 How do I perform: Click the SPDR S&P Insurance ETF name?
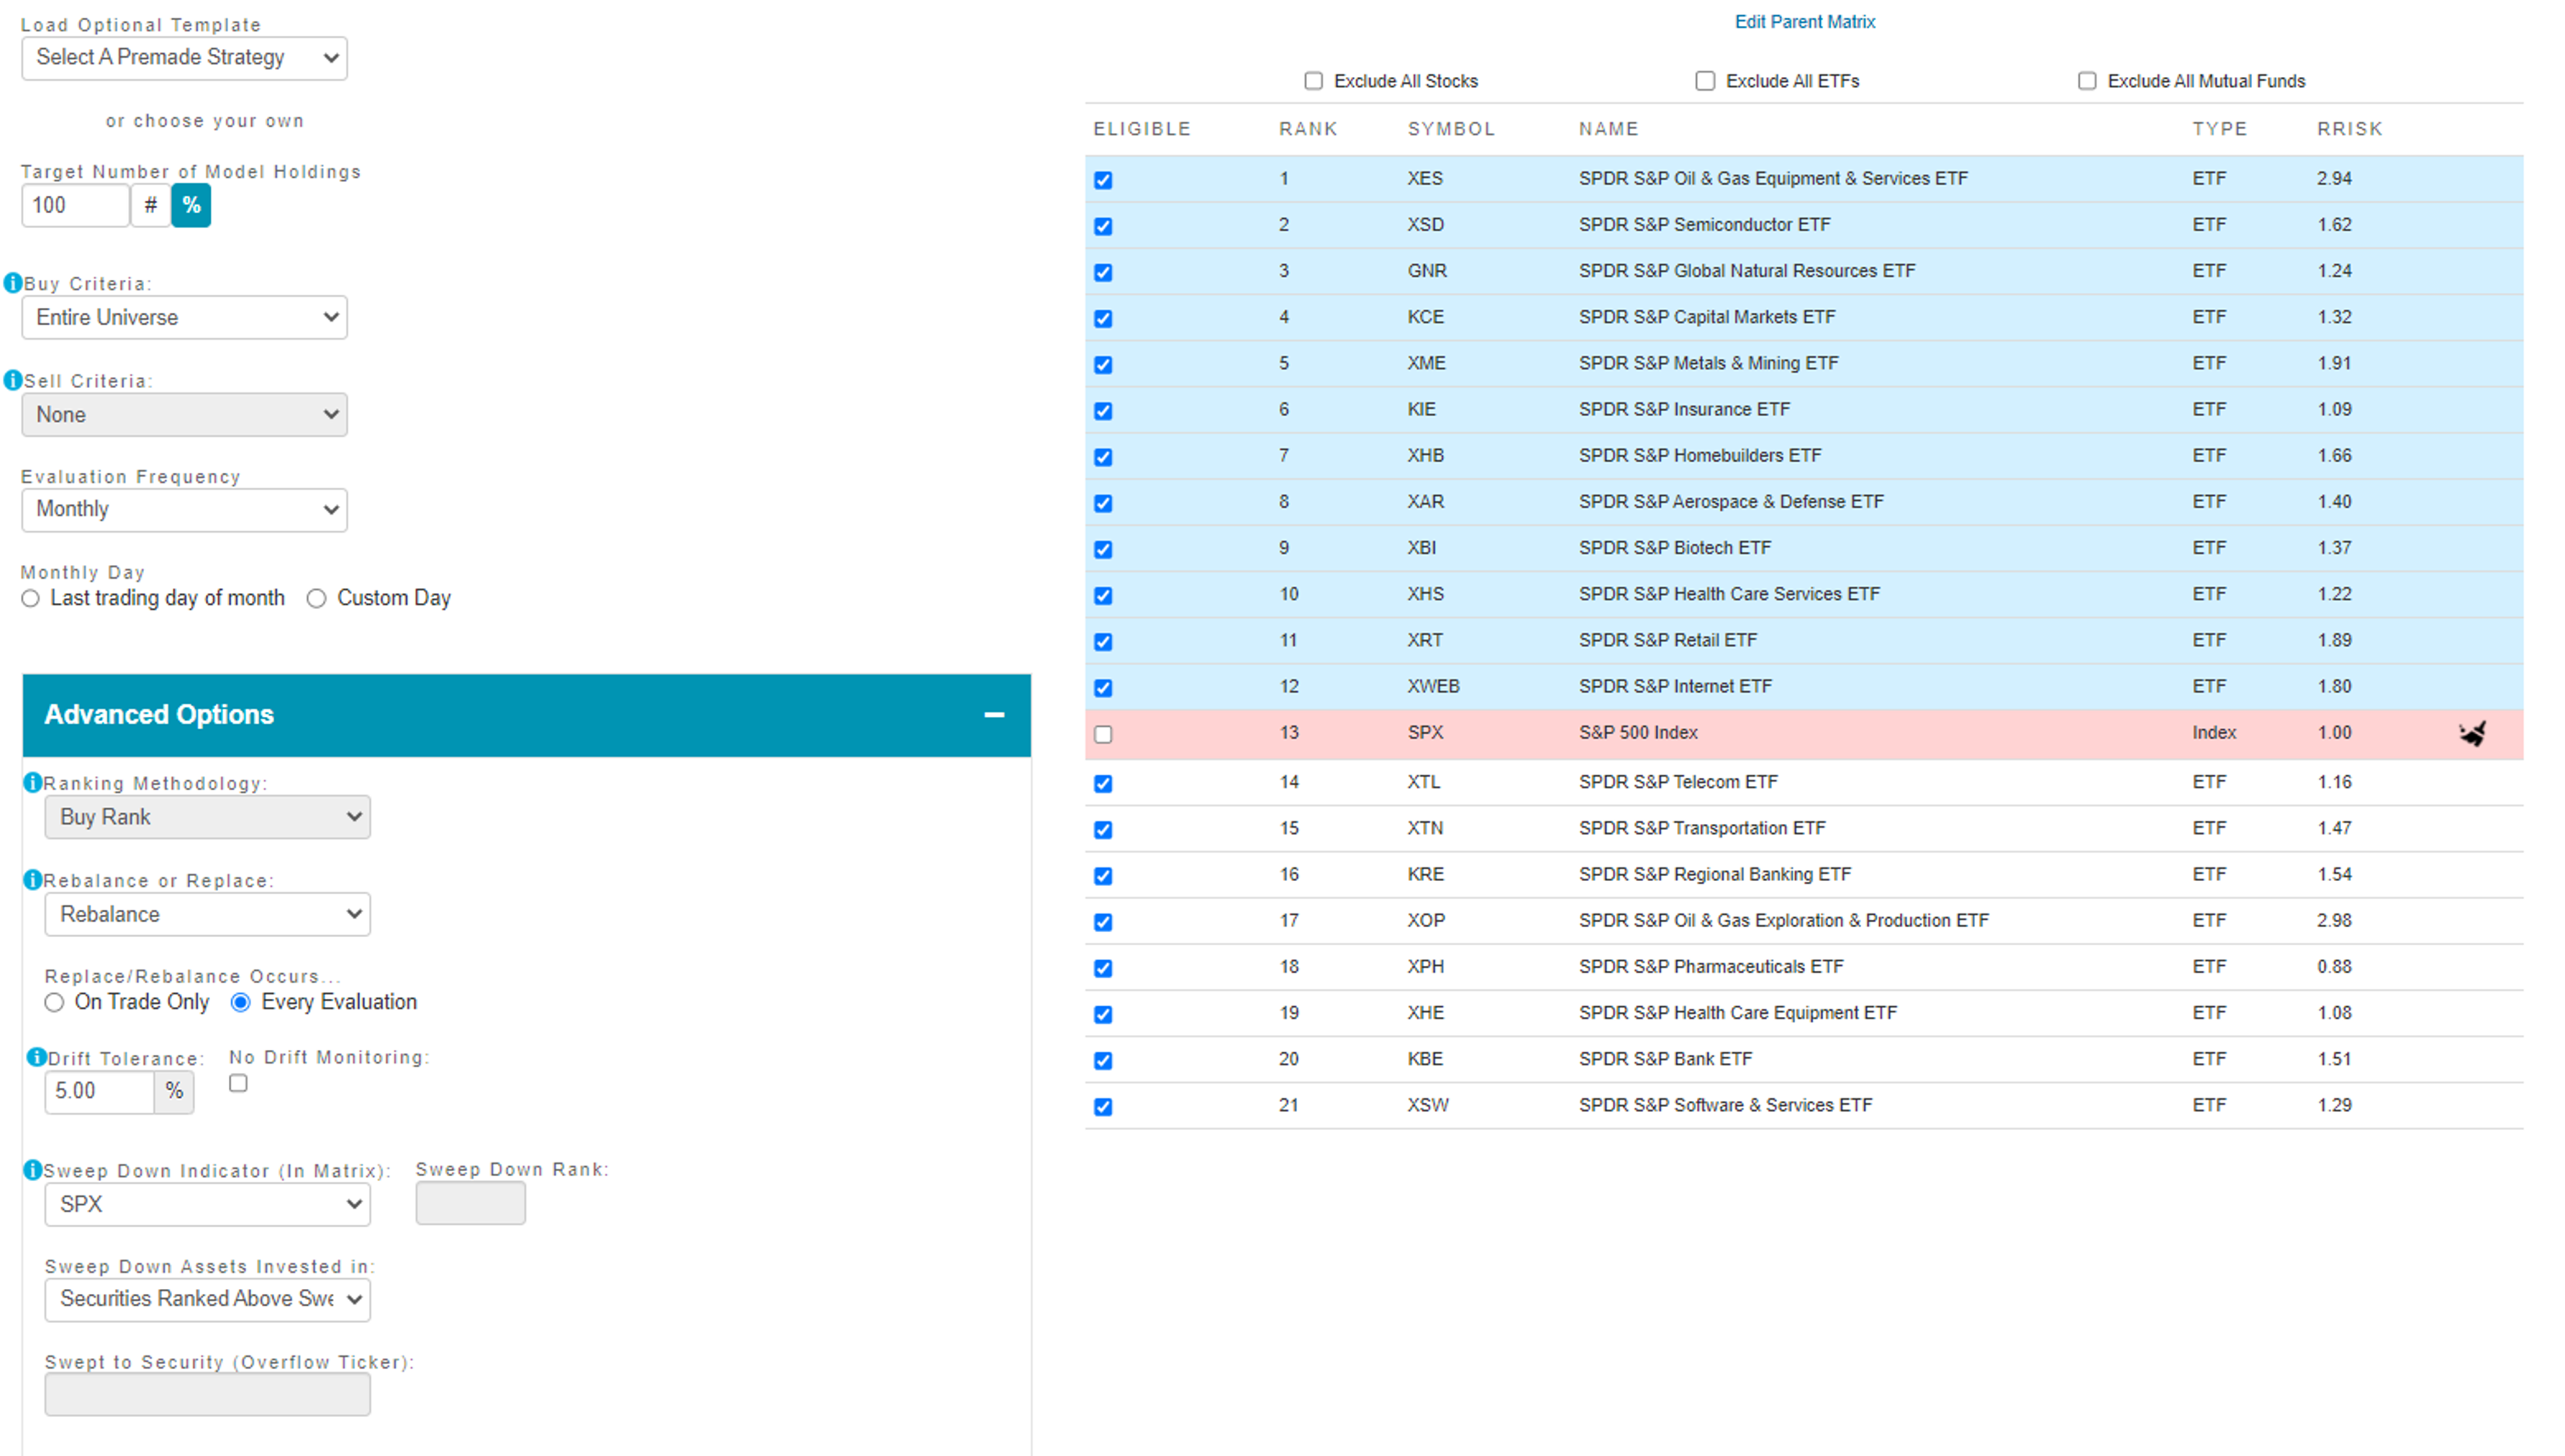pyautogui.click(x=1684, y=410)
